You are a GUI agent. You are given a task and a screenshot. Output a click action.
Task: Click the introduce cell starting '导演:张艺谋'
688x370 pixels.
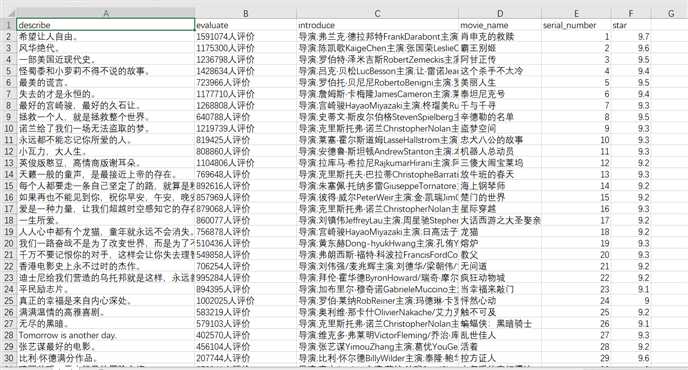378,346
